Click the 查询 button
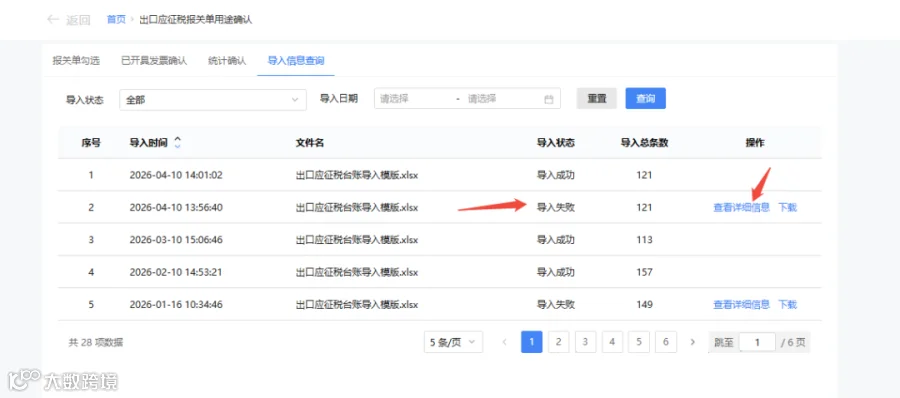 pos(645,99)
